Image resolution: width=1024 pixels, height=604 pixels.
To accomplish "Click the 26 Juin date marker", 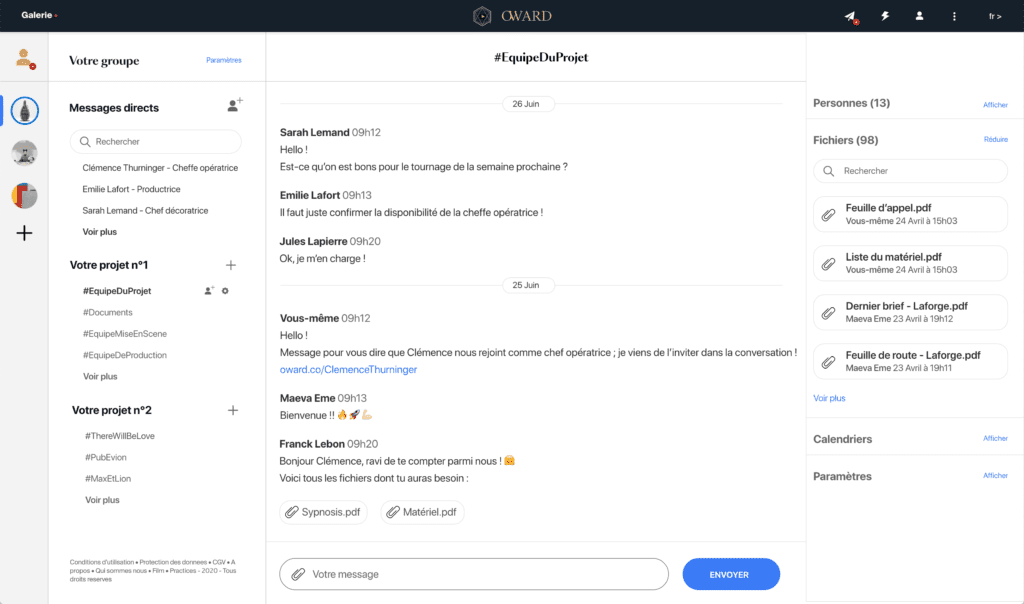I will tap(526, 104).
